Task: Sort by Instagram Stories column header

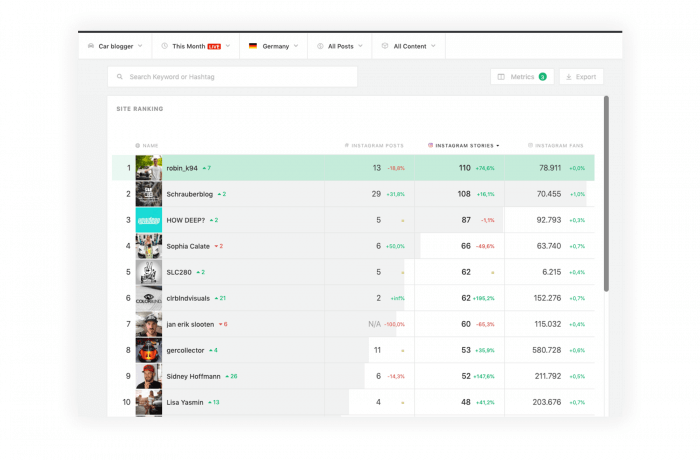Action: (x=463, y=146)
